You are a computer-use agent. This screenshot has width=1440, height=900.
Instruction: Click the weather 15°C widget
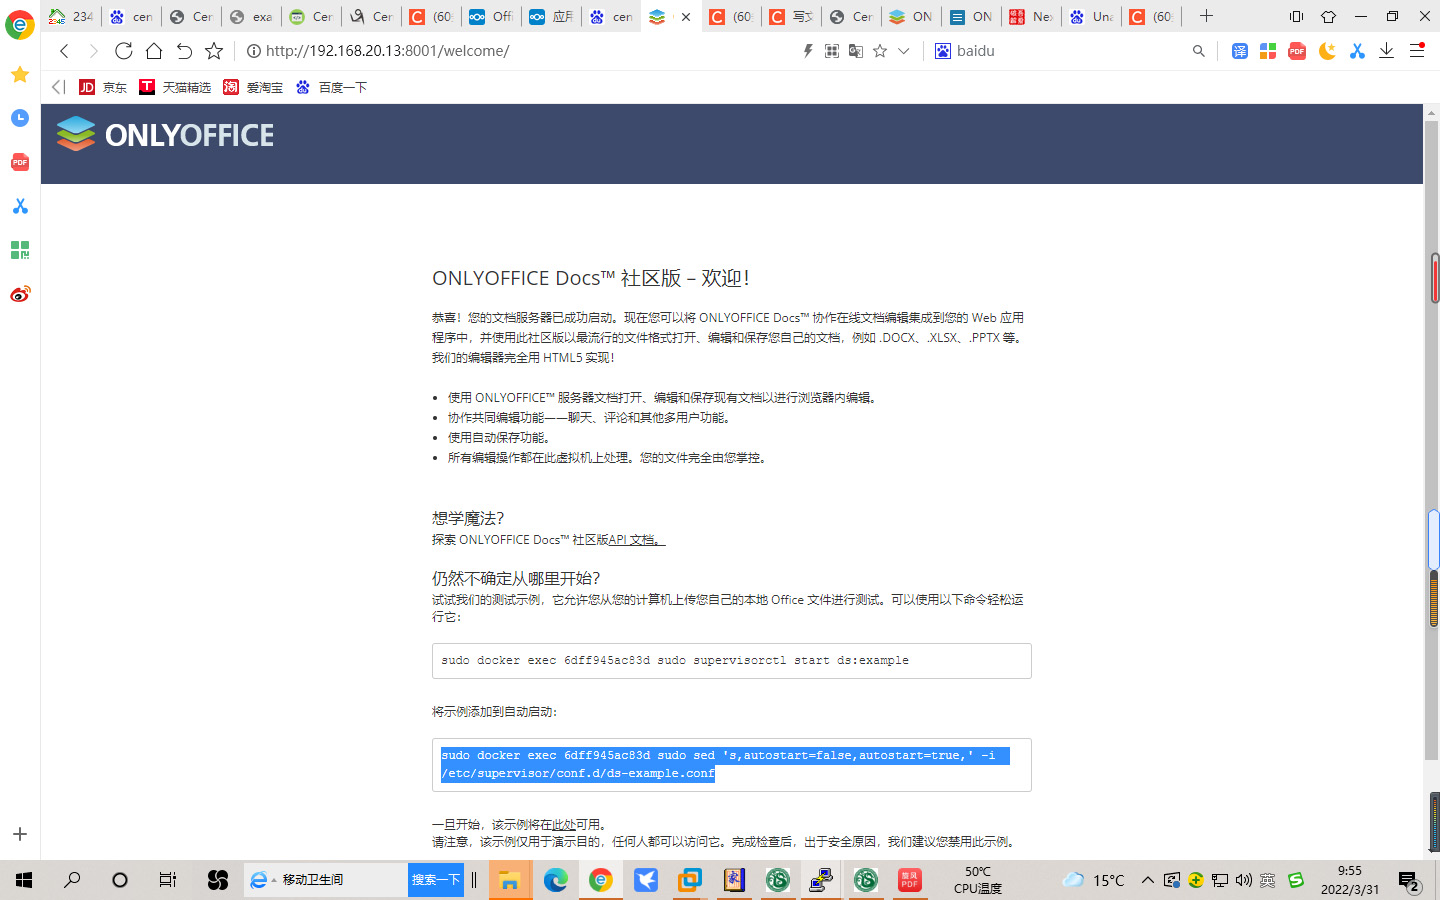(1093, 880)
